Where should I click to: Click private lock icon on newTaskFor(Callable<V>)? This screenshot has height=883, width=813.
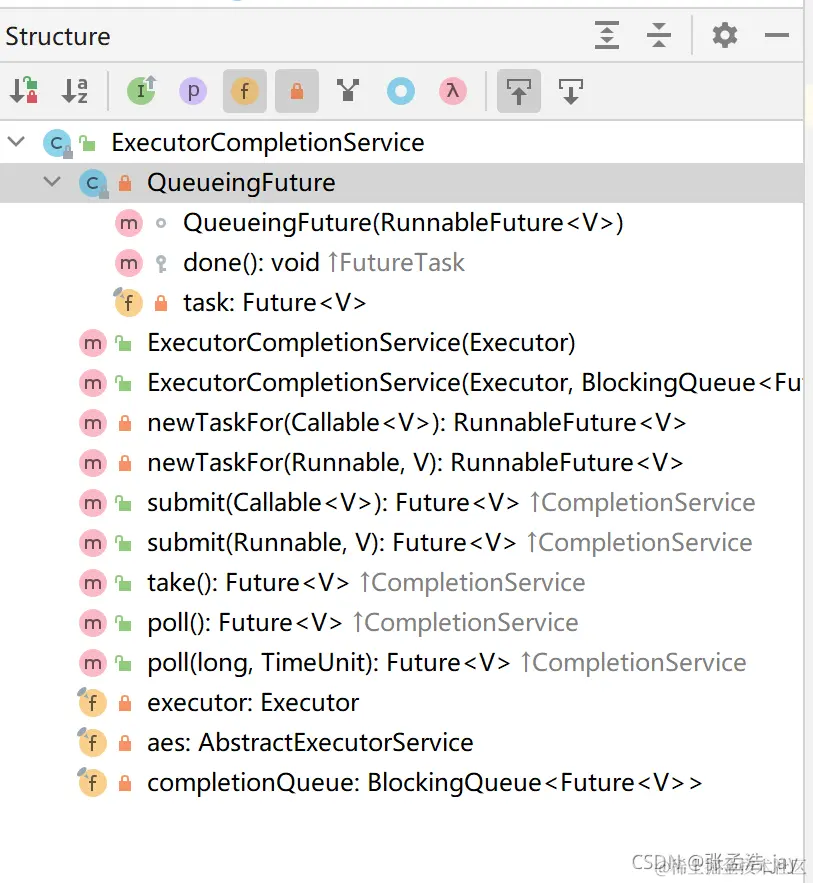click(125, 422)
